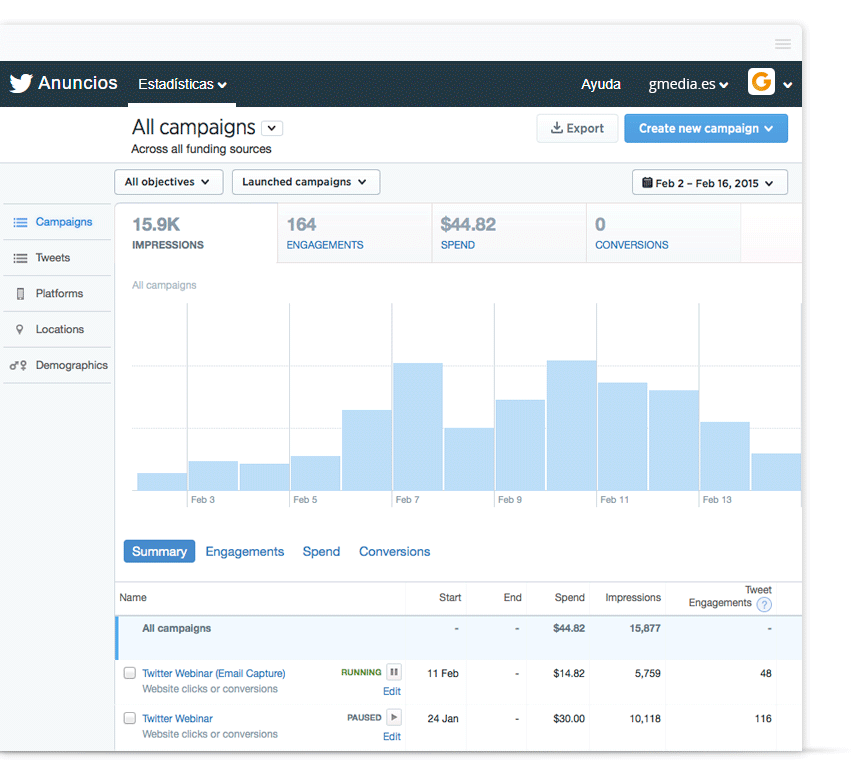Click the 24 Jan start date

443,718
